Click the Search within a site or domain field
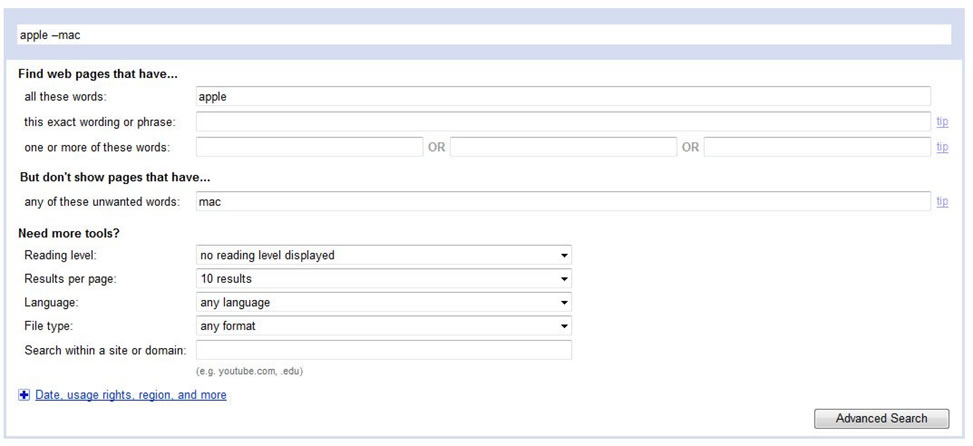The height and width of the screenshot is (446, 973). pyautogui.click(x=384, y=350)
